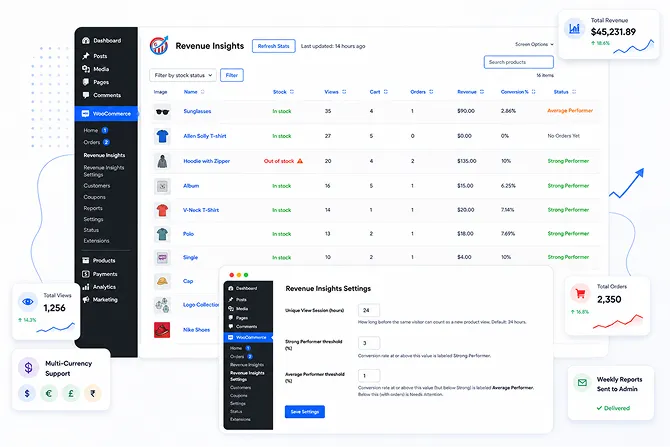Sort by the Cart column header
Image resolution: width=670 pixels, height=447 pixels.
pyautogui.click(x=379, y=92)
